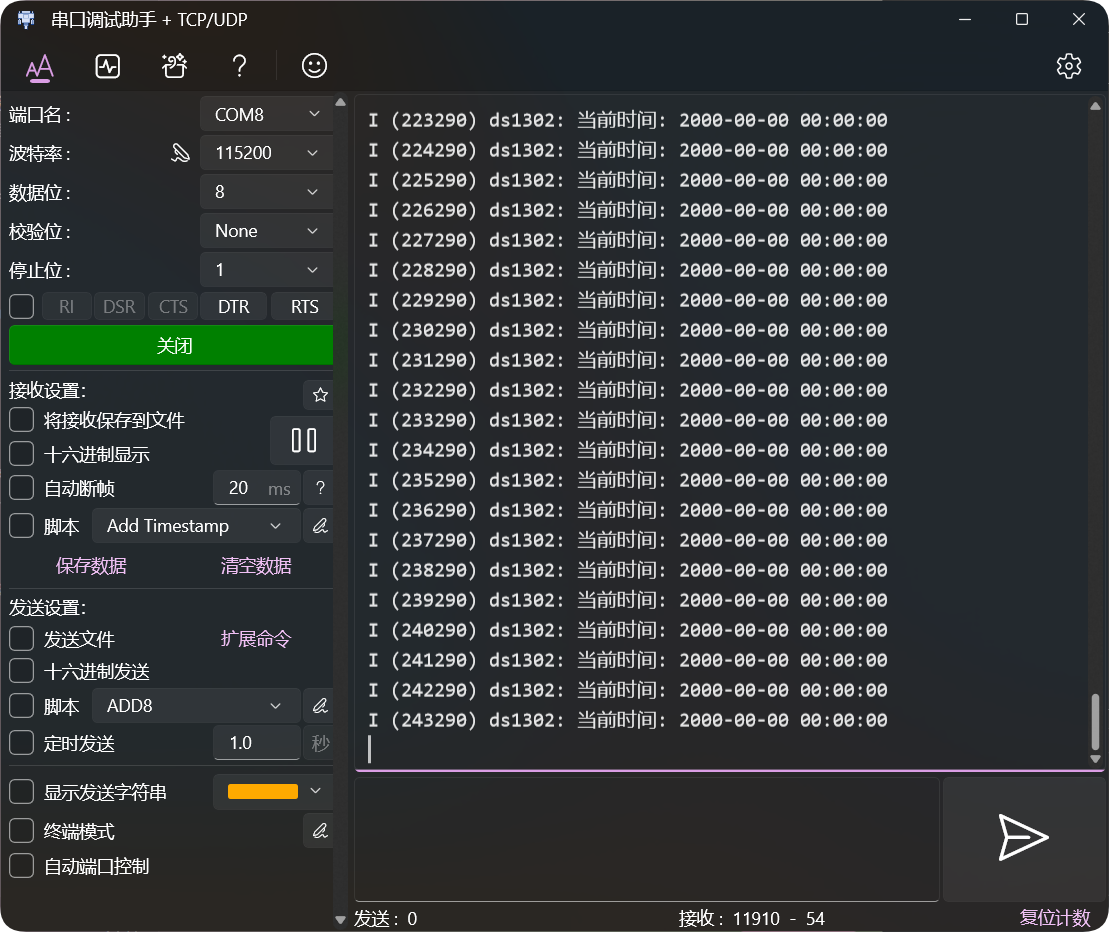Click the RI indicator button
Image resolution: width=1109 pixels, height=932 pixels.
point(66,306)
